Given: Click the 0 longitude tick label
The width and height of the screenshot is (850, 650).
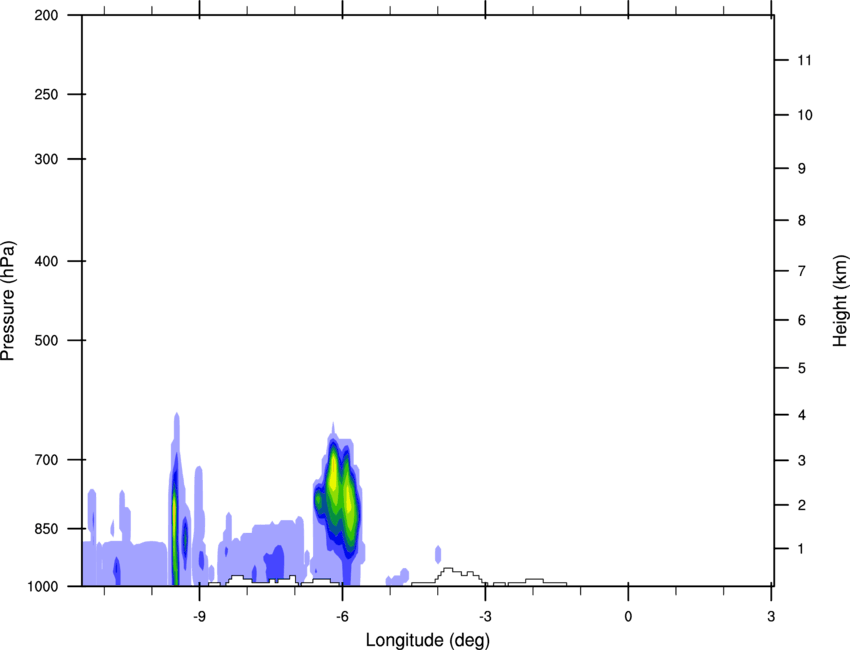Looking at the screenshot, I should click(x=628, y=617).
